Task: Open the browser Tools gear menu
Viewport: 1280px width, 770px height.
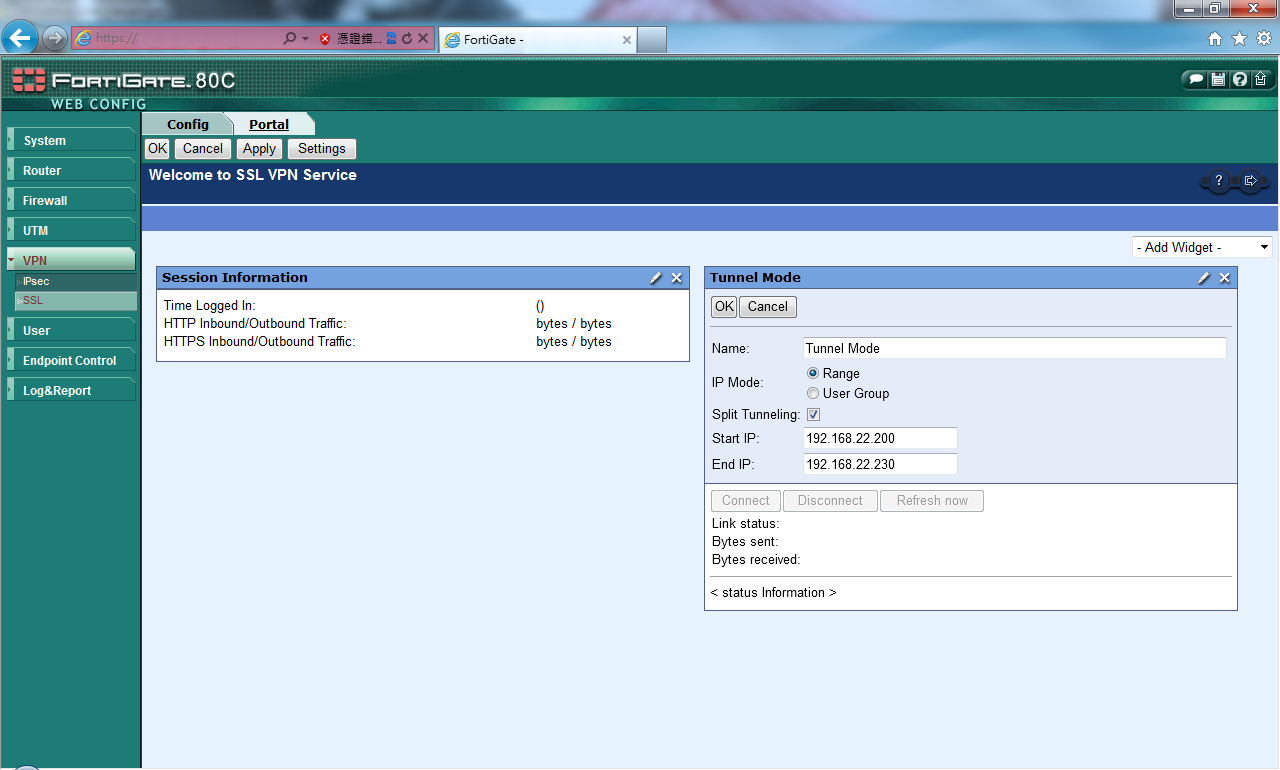Action: (1264, 38)
